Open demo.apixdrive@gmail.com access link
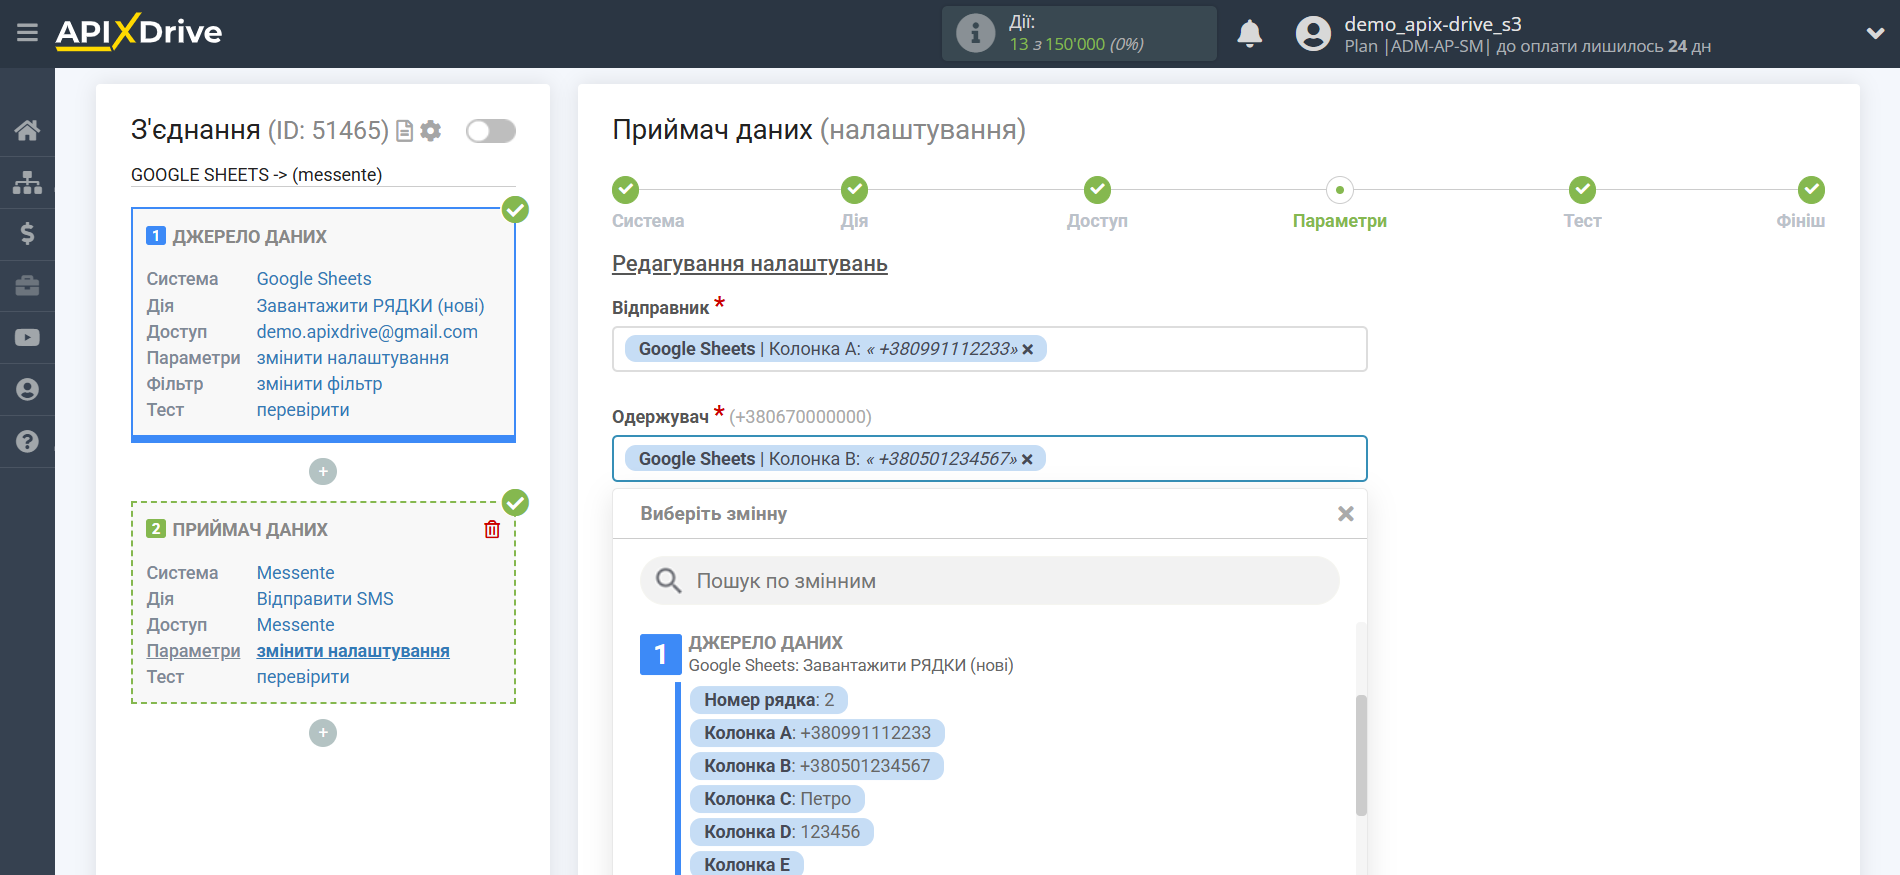Viewport: 1900px width, 875px height. 367,332
